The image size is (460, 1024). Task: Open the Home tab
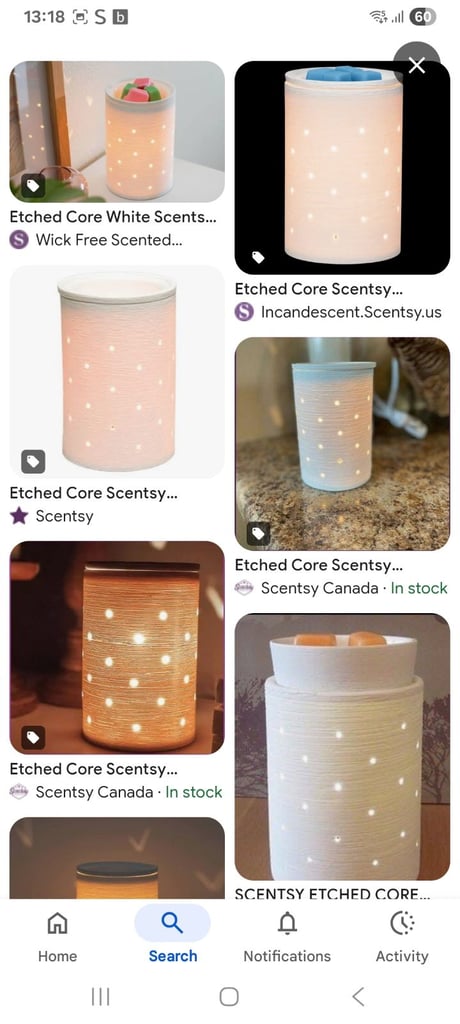(58, 938)
